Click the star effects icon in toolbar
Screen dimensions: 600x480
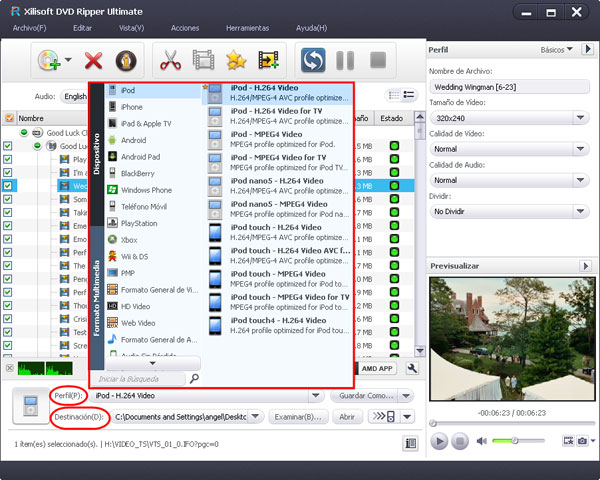click(236, 61)
